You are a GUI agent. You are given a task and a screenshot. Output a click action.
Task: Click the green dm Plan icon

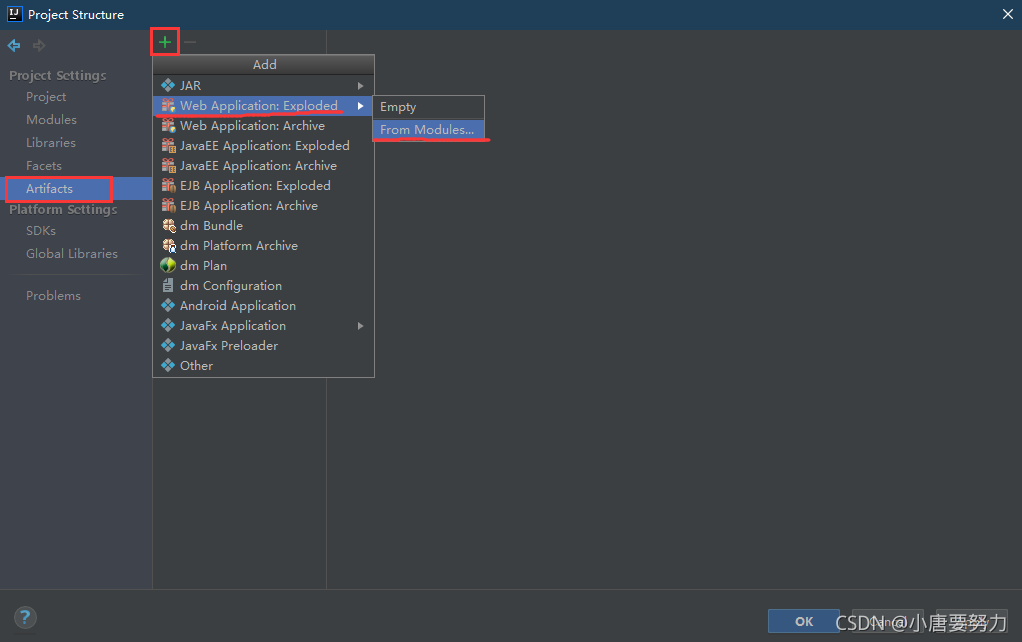click(x=168, y=265)
